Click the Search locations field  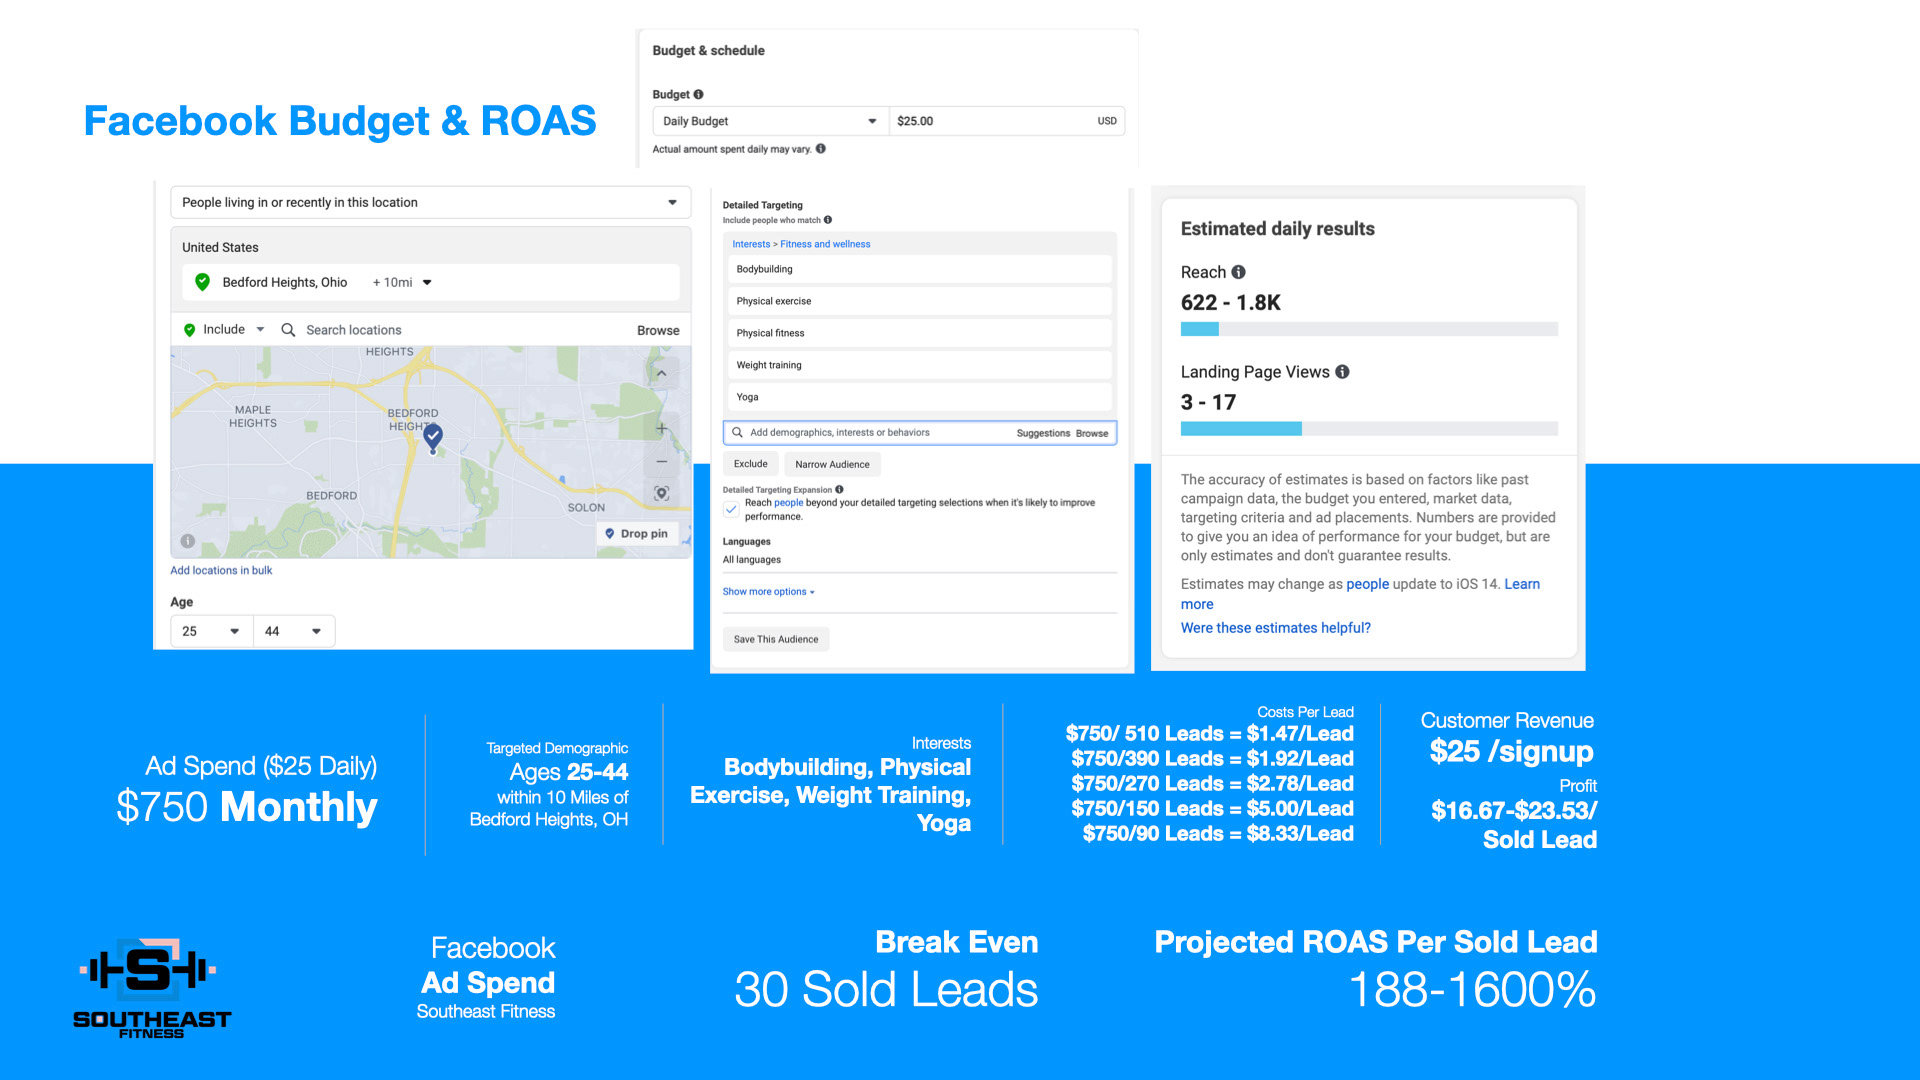(353, 330)
